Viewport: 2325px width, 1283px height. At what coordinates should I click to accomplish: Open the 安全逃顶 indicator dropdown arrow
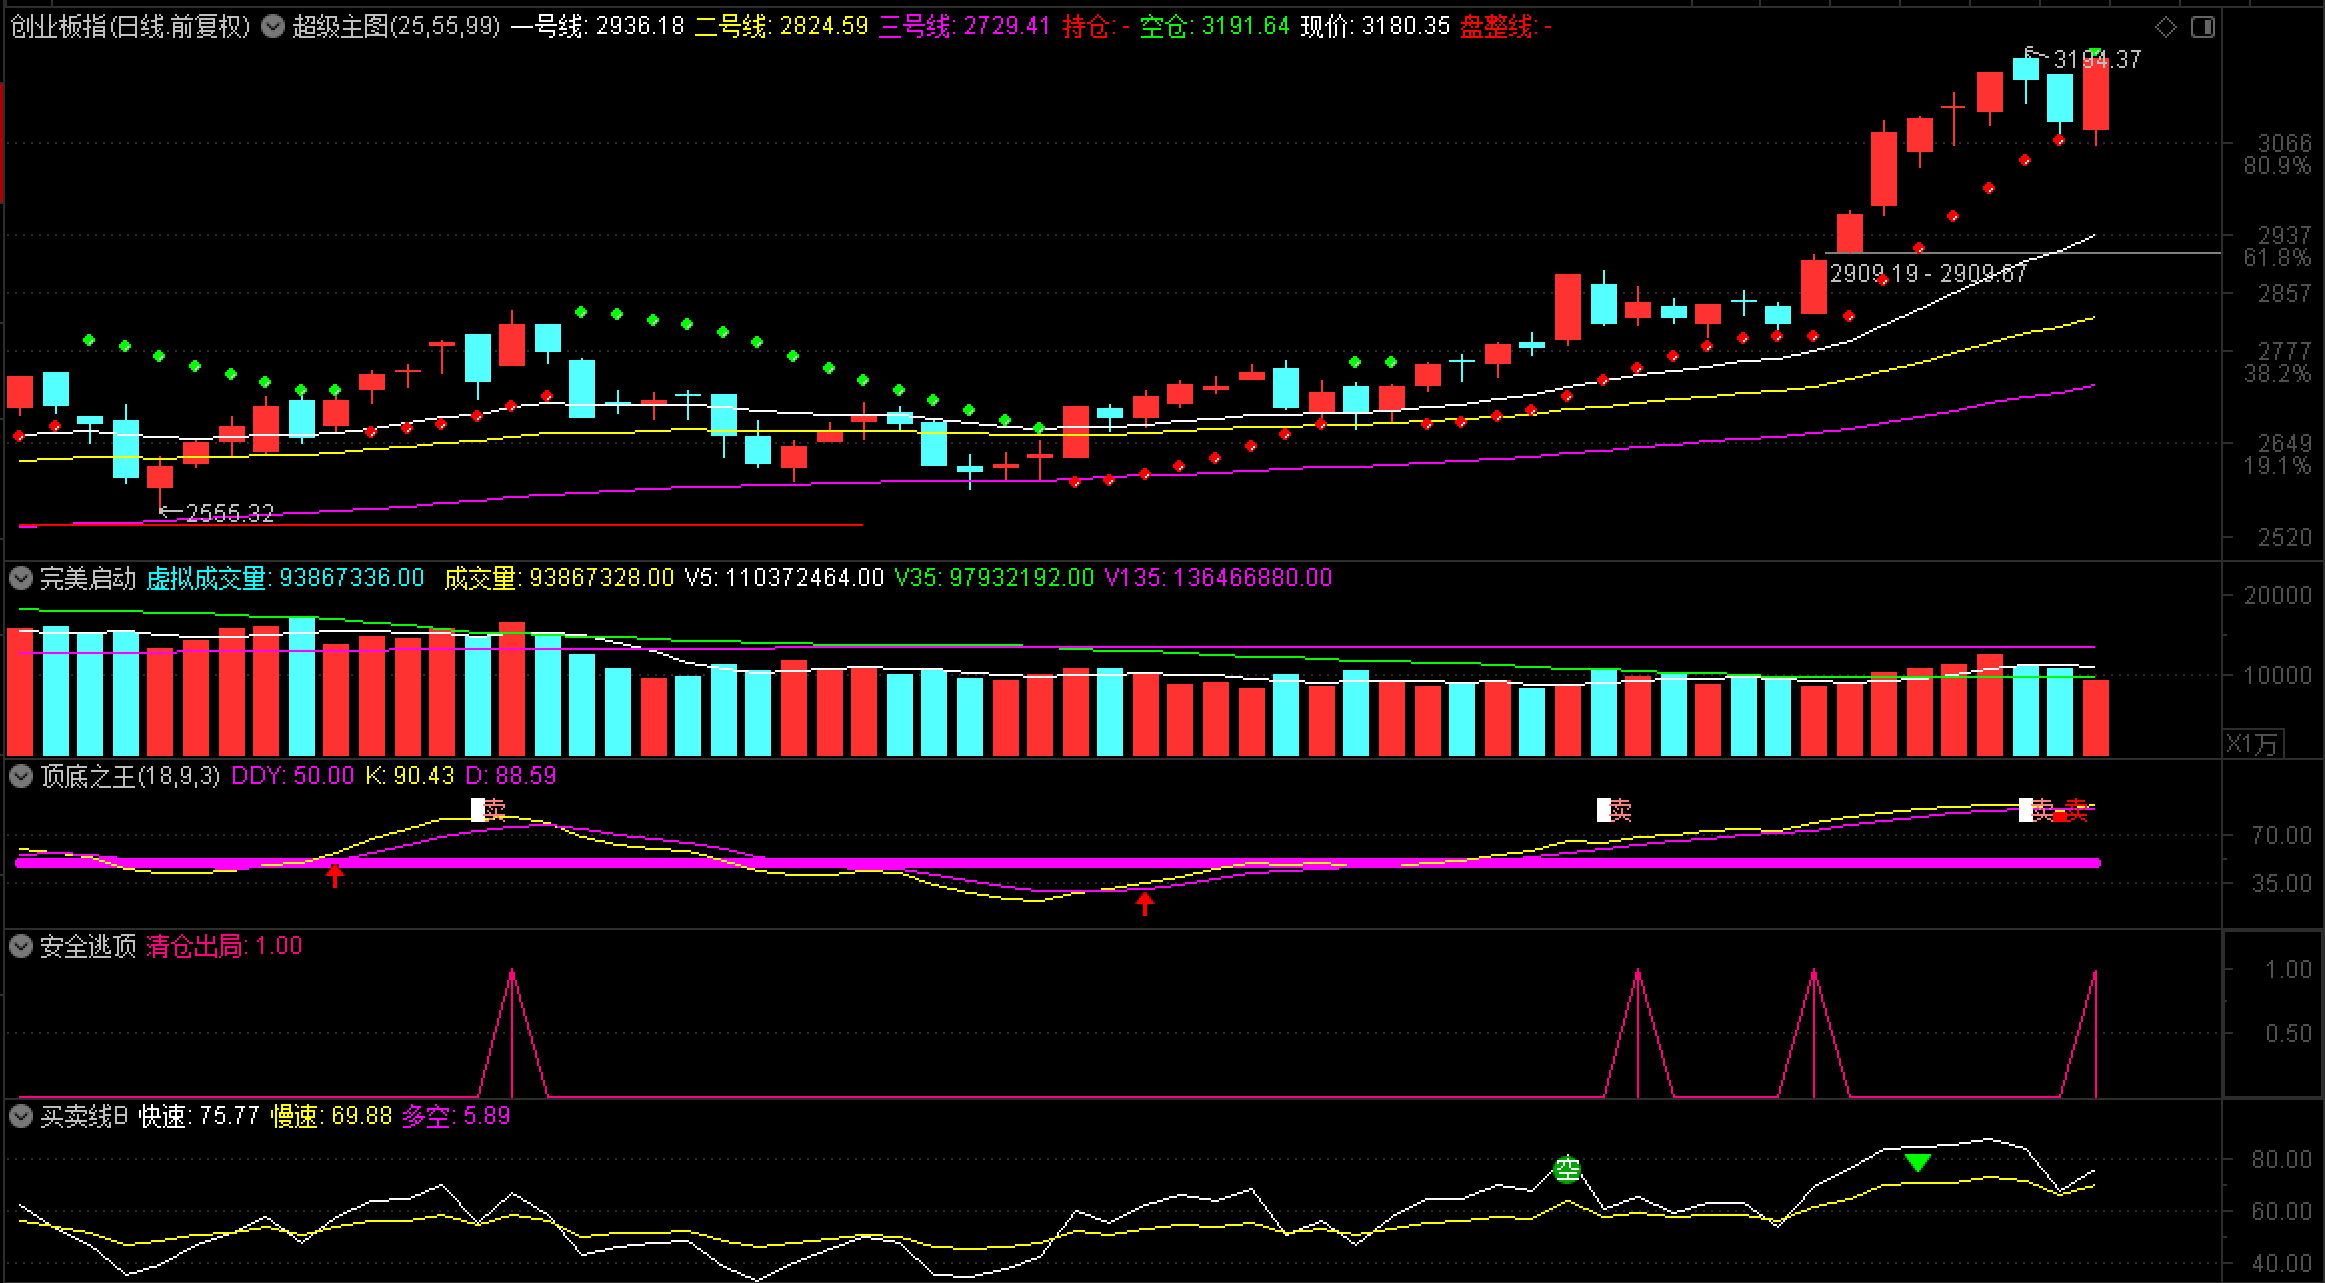[21, 946]
